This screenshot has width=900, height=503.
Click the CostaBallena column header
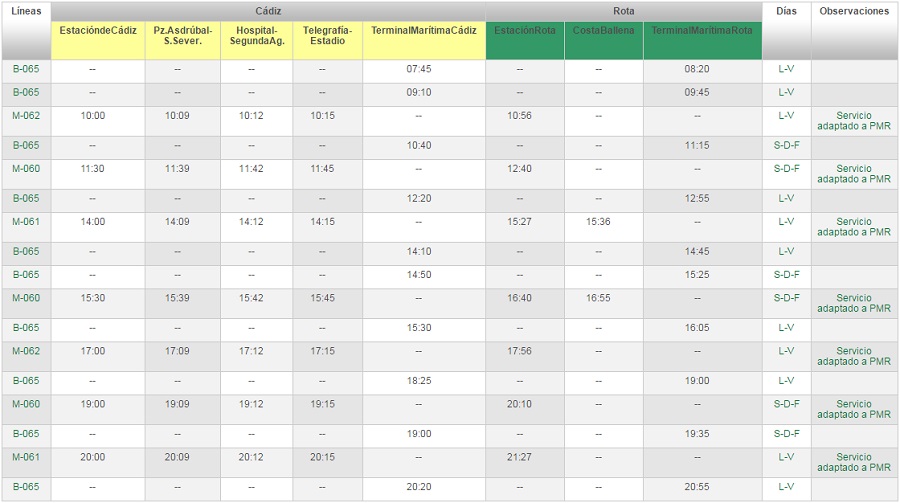[x=603, y=31]
